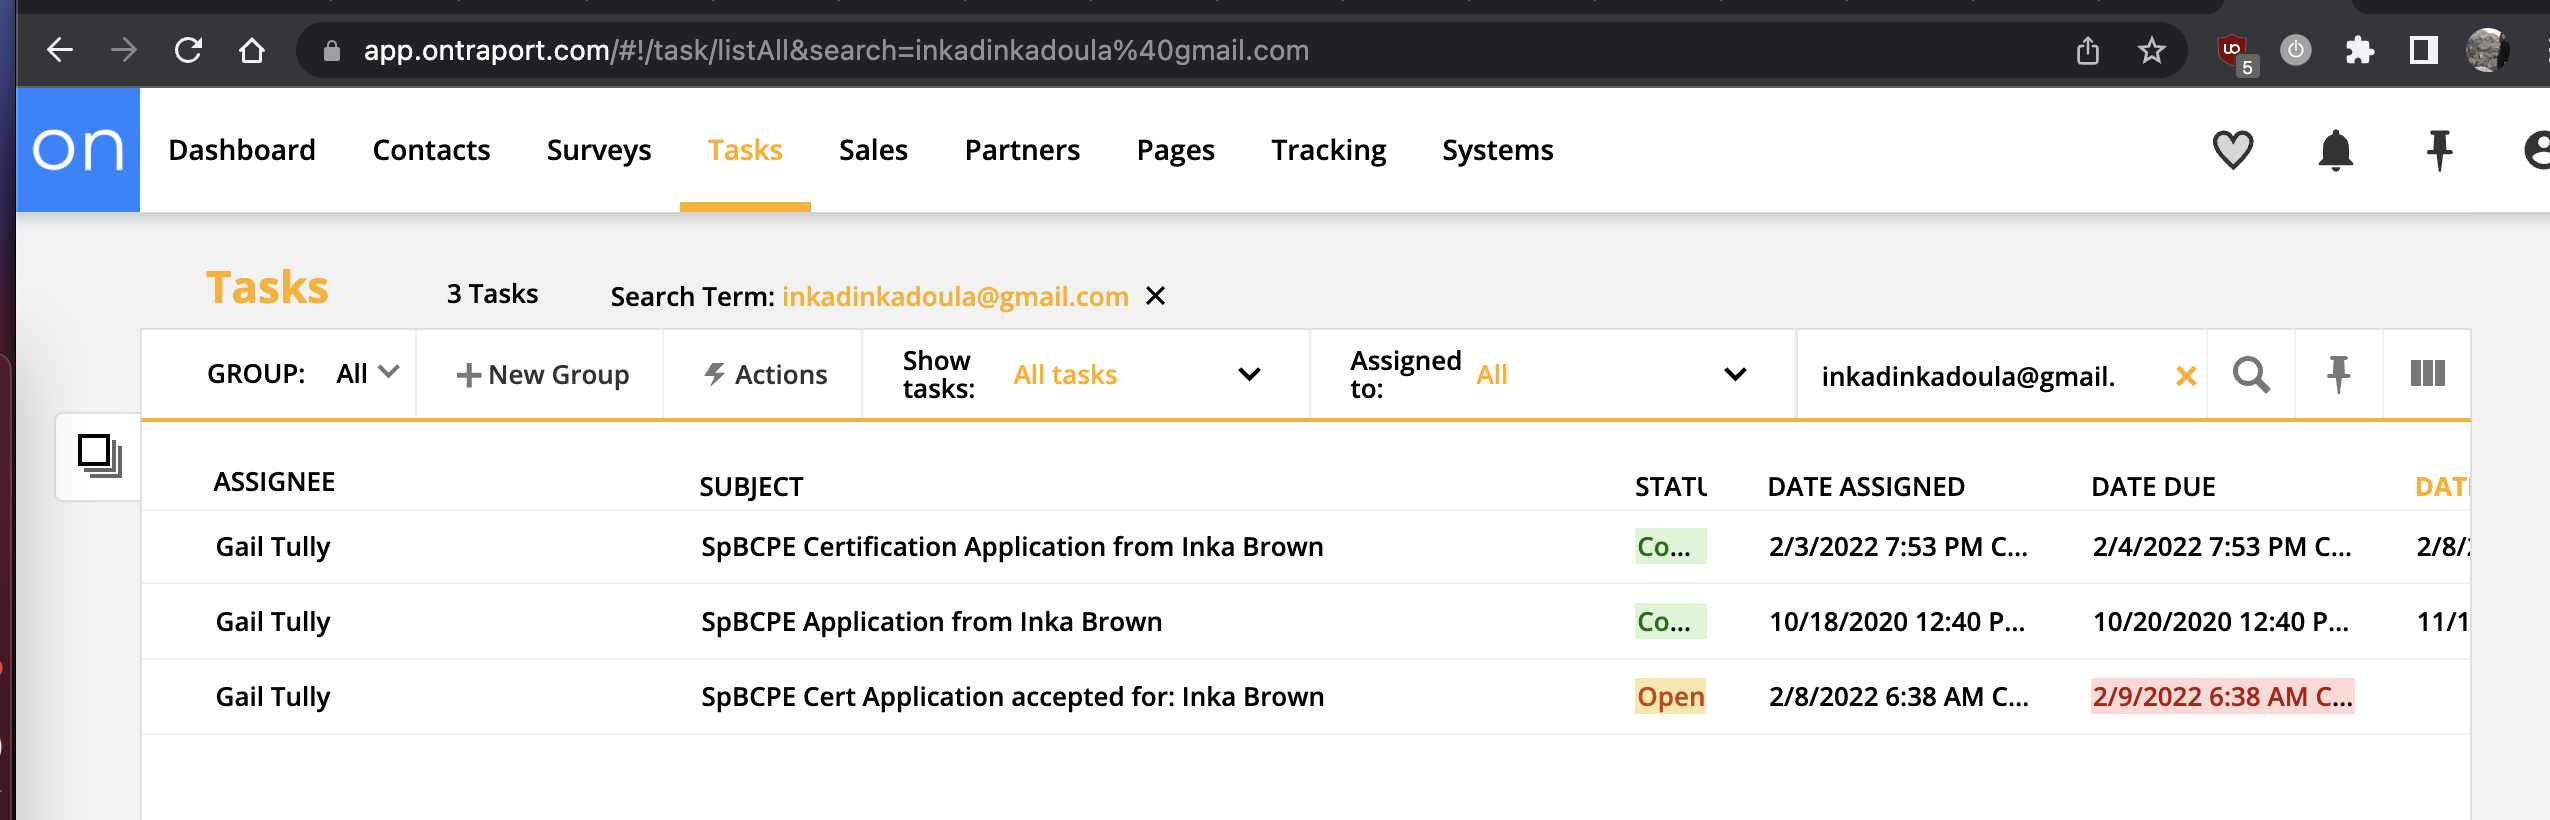The width and height of the screenshot is (2550, 820).
Task: Go to the Partners tab
Action: (x=1022, y=150)
